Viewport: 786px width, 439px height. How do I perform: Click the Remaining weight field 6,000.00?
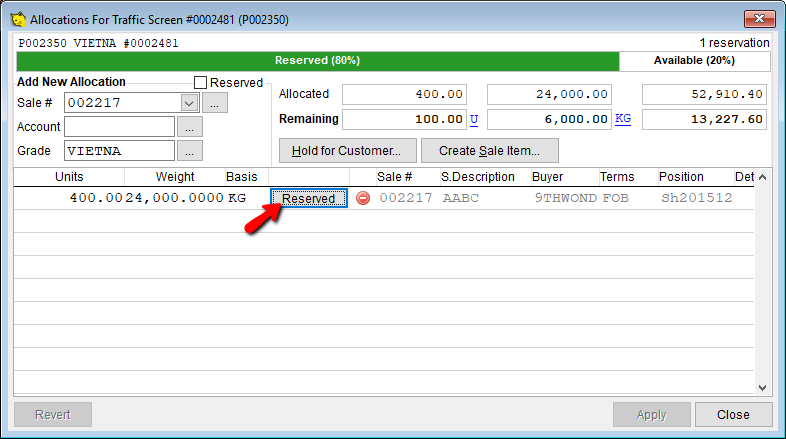click(x=549, y=119)
